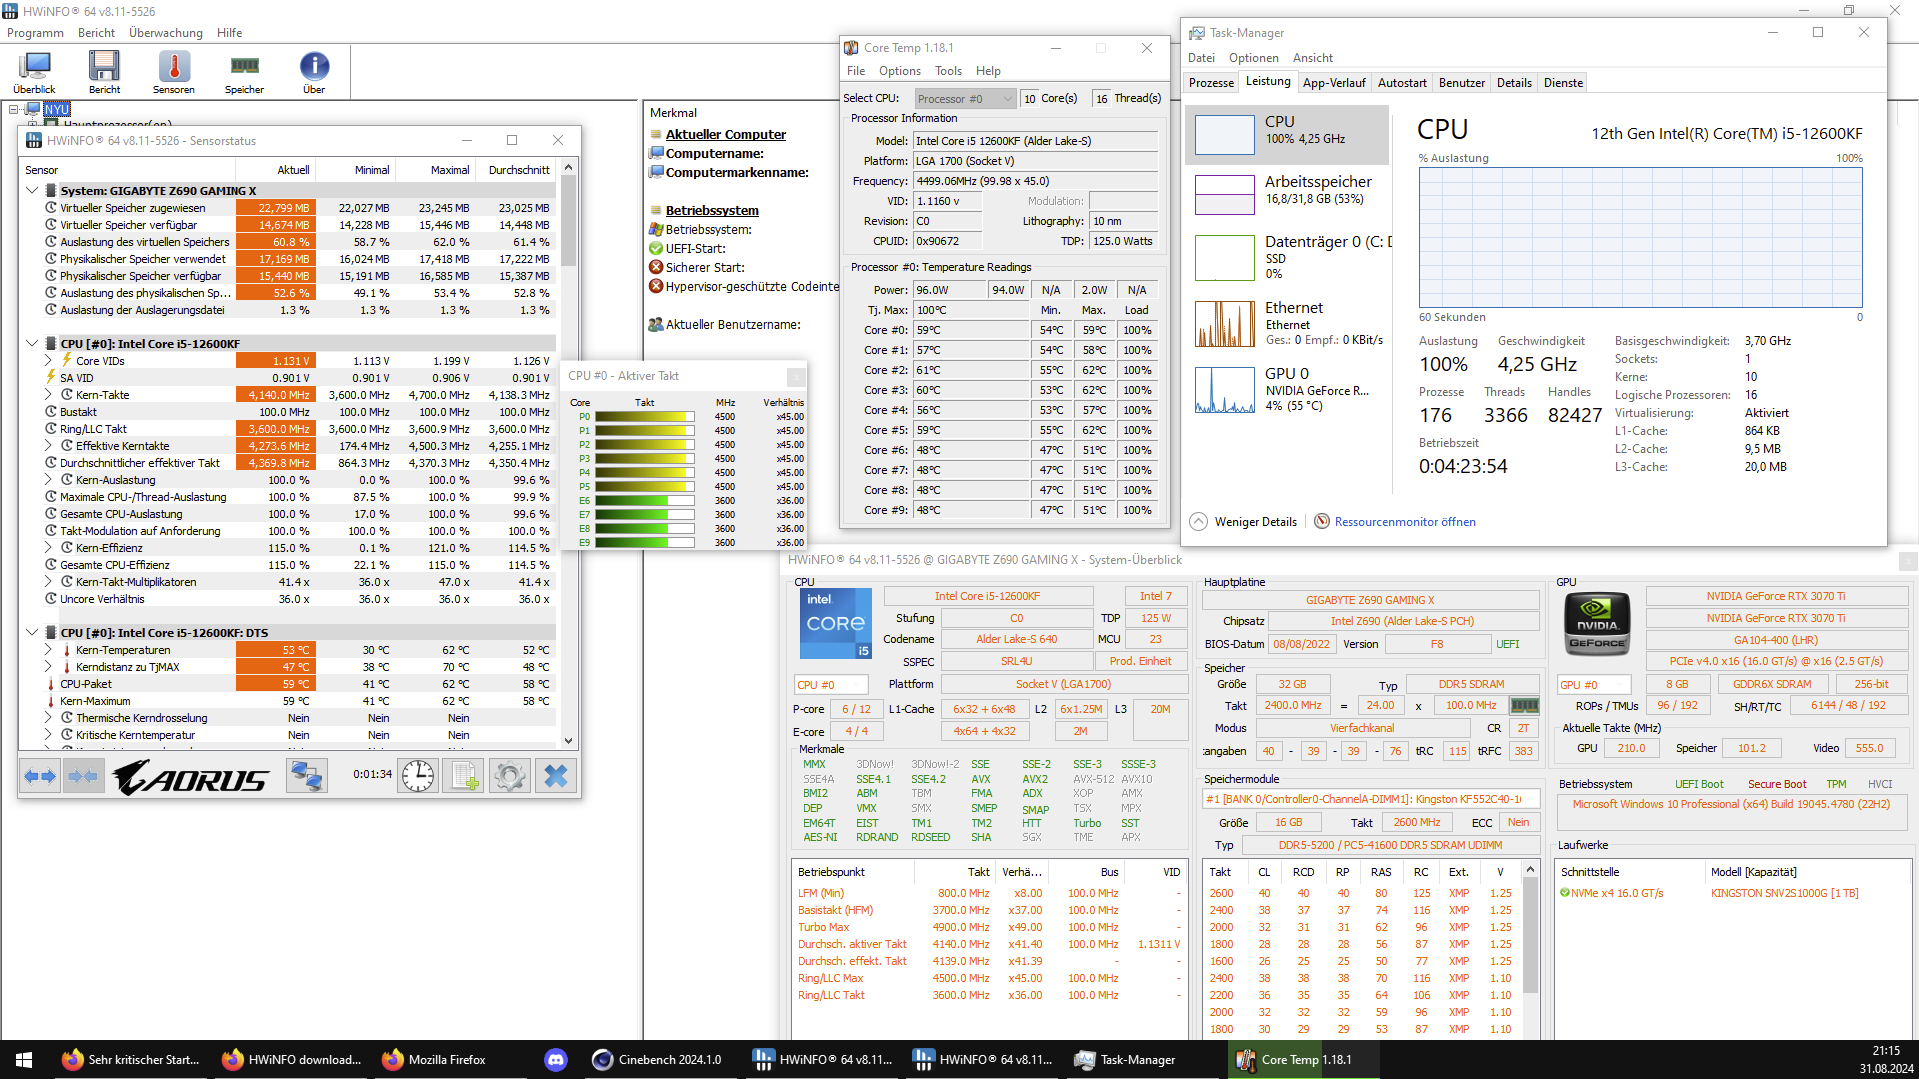Open the Options menu in Core Temp

coord(900,71)
